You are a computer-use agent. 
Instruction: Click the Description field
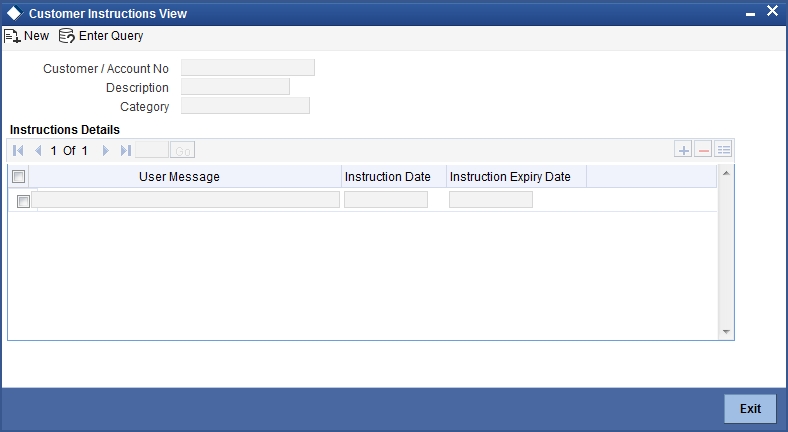coord(235,86)
